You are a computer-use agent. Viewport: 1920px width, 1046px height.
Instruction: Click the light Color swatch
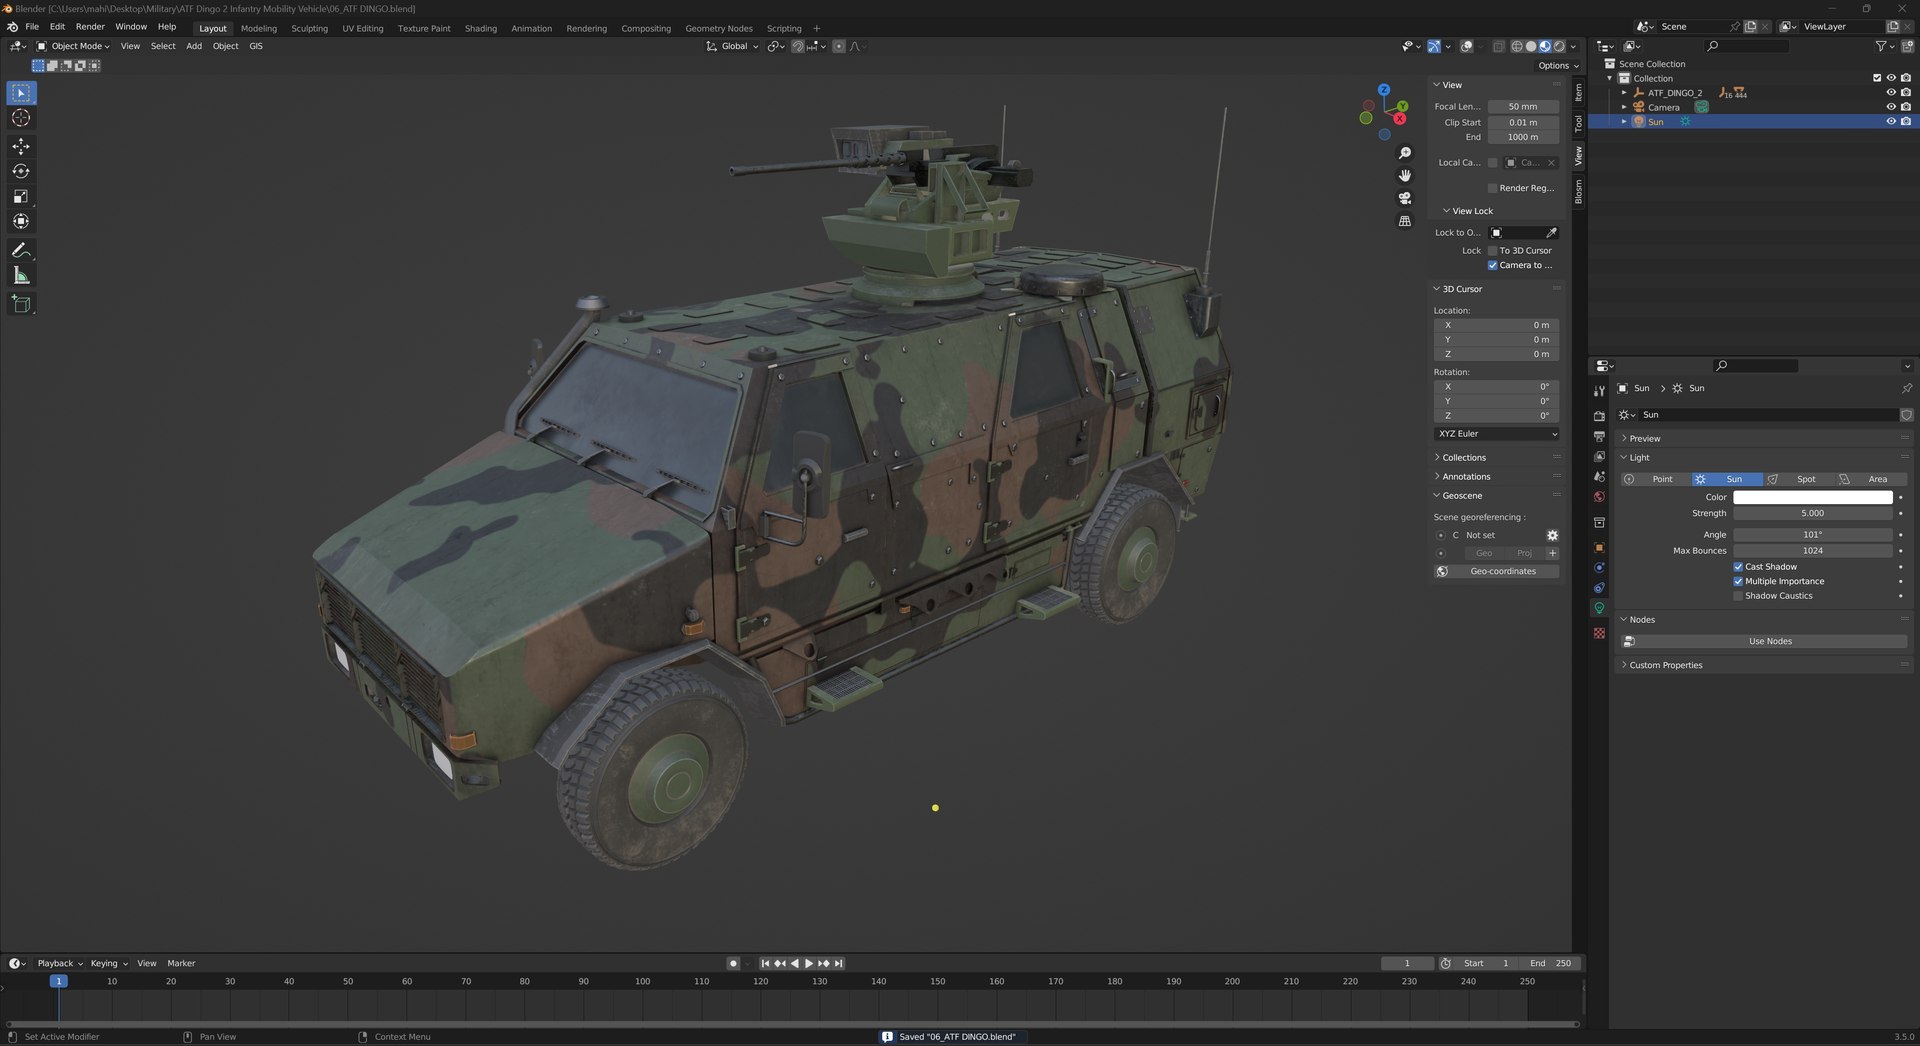[1812, 497]
